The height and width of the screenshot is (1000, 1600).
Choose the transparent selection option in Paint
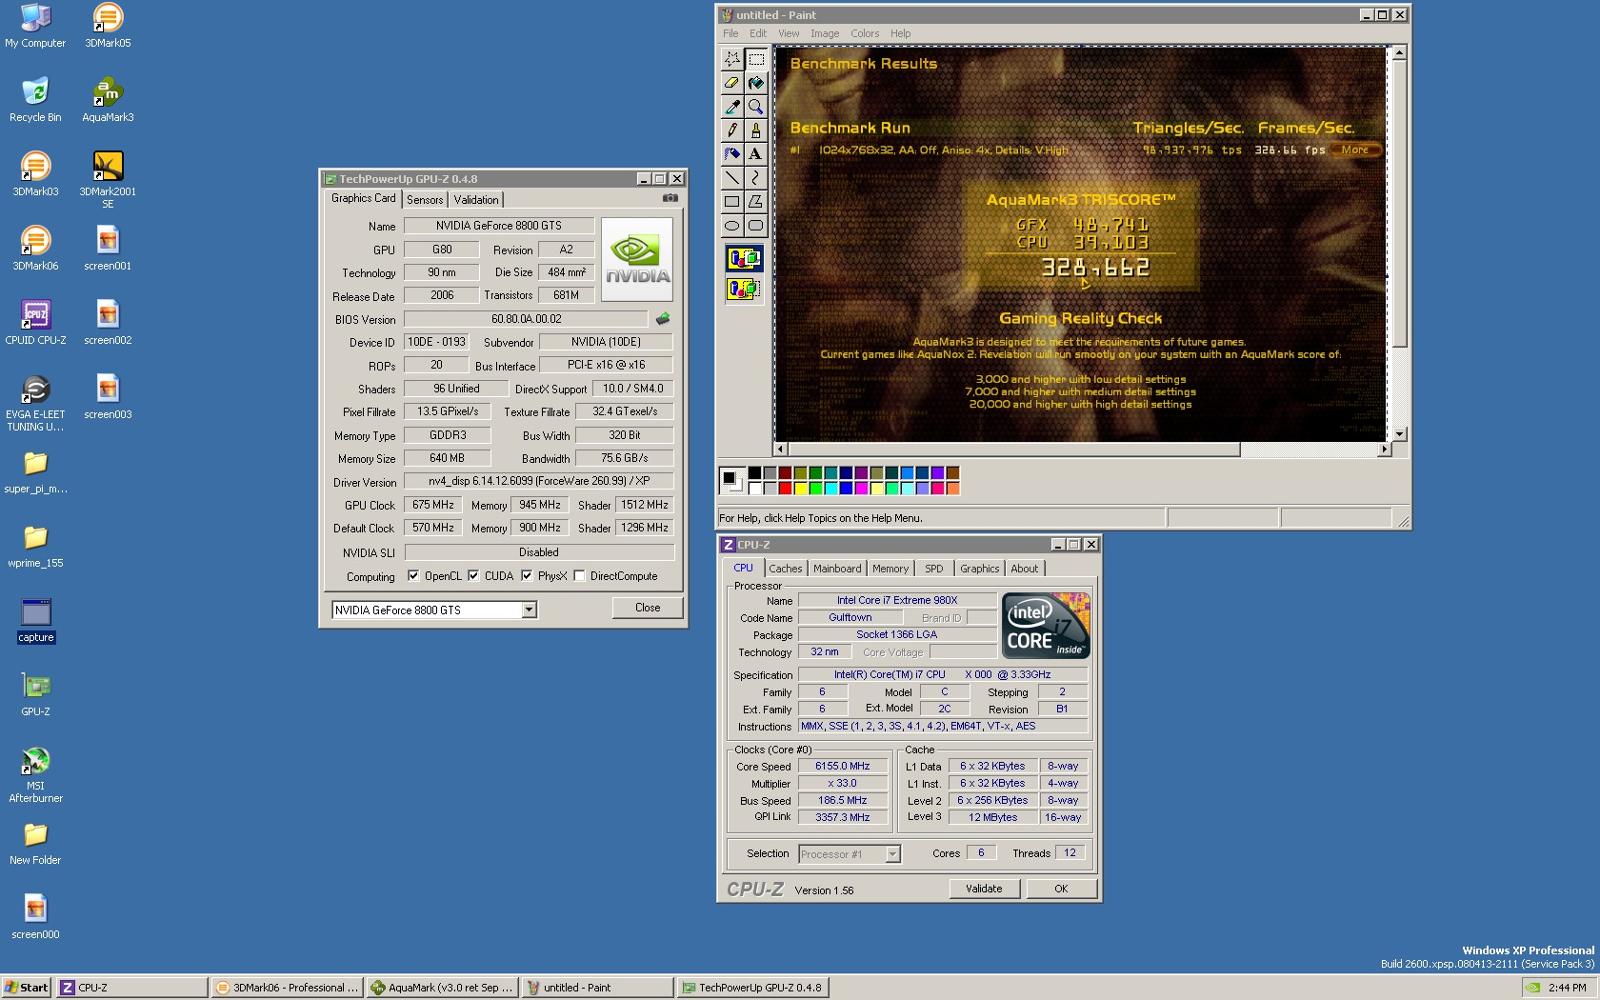tap(744, 289)
